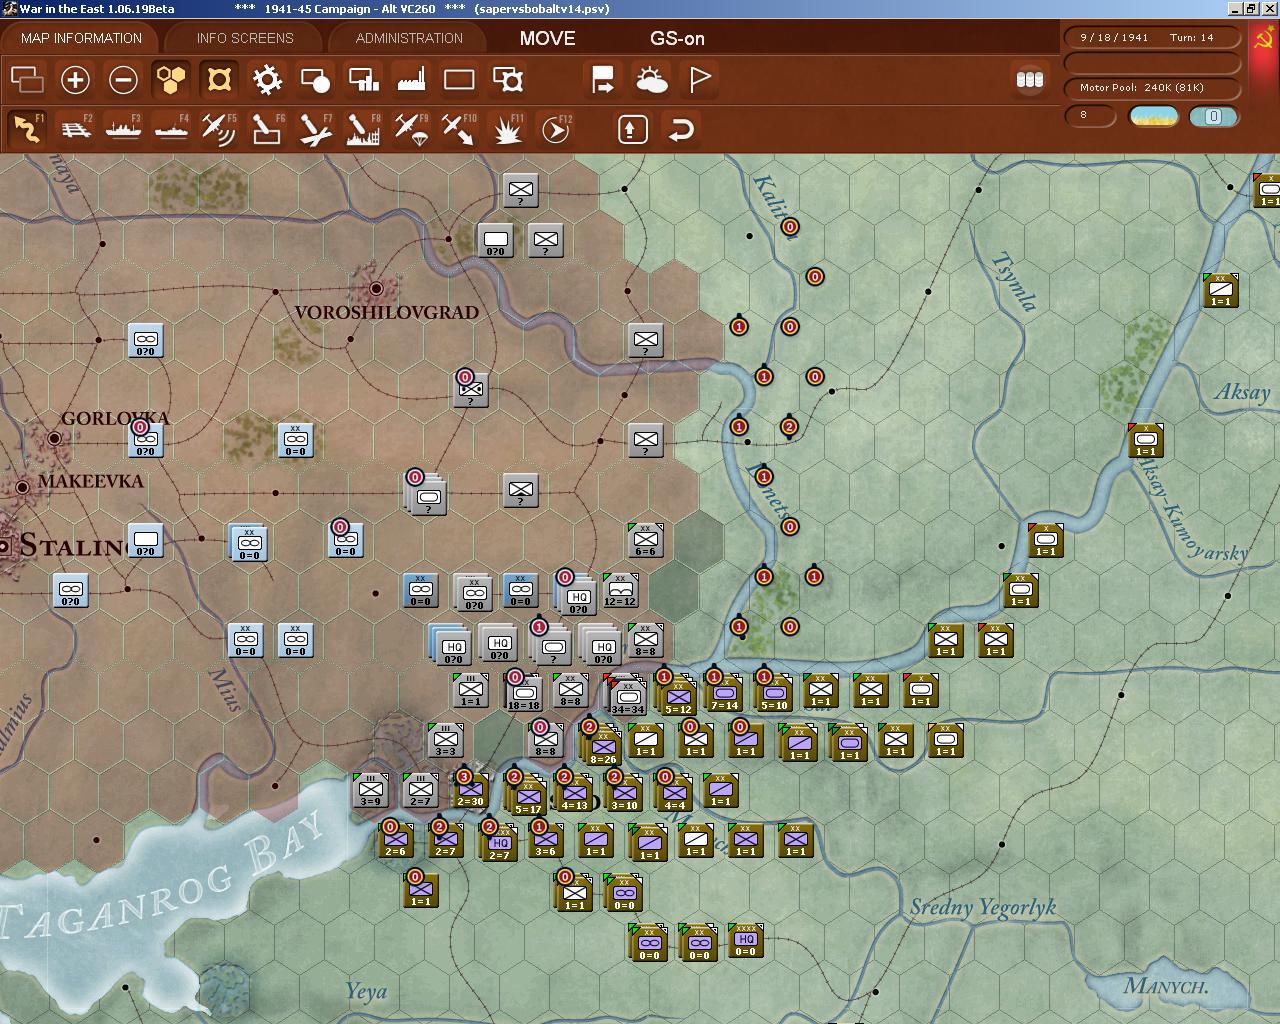The width and height of the screenshot is (1280, 1024).
Task: Select the 34=34 unit stack
Action: [627, 696]
